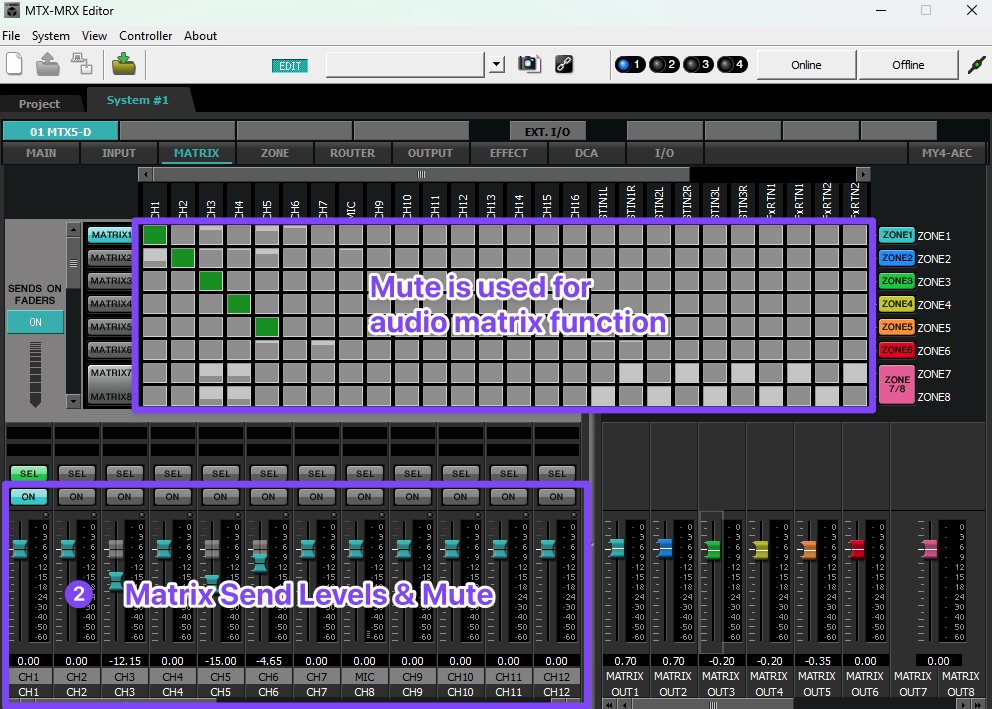
Task: Select channel CH5 with its SEL button
Action: tap(221, 473)
